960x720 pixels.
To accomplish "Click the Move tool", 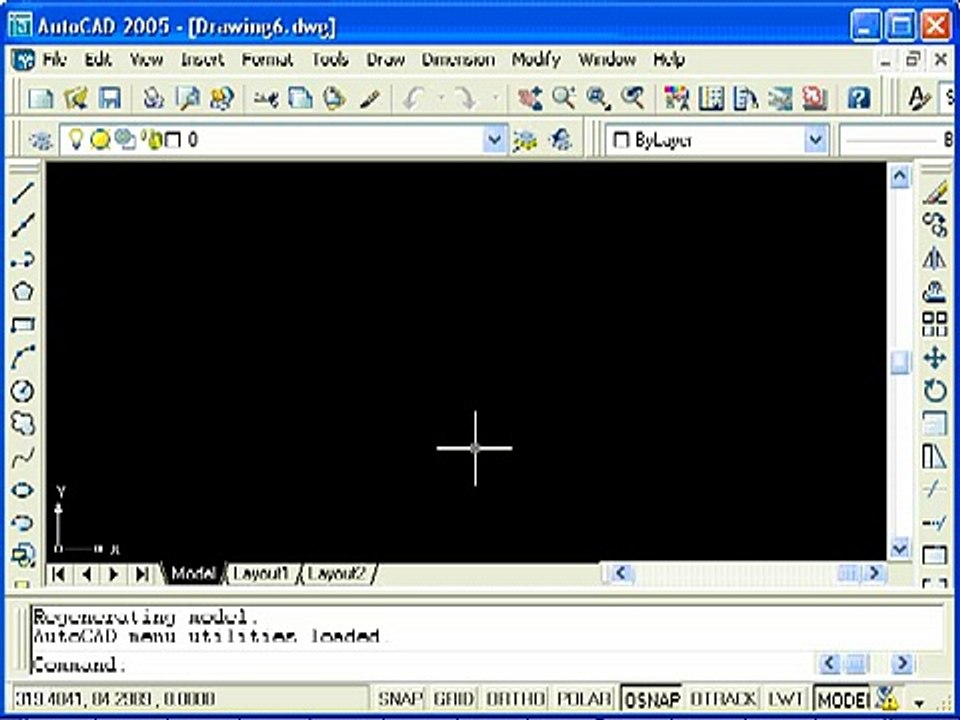I will (935, 358).
